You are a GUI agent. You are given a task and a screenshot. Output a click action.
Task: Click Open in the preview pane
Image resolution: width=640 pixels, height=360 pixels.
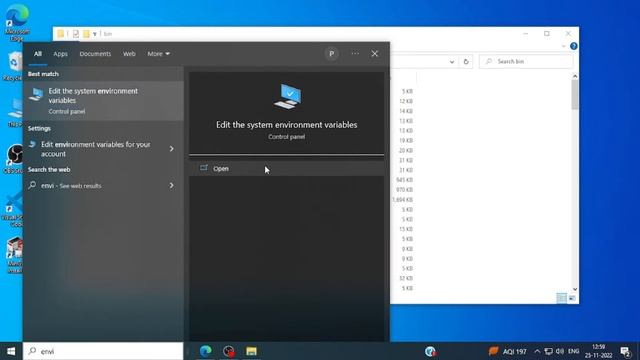(287, 169)
